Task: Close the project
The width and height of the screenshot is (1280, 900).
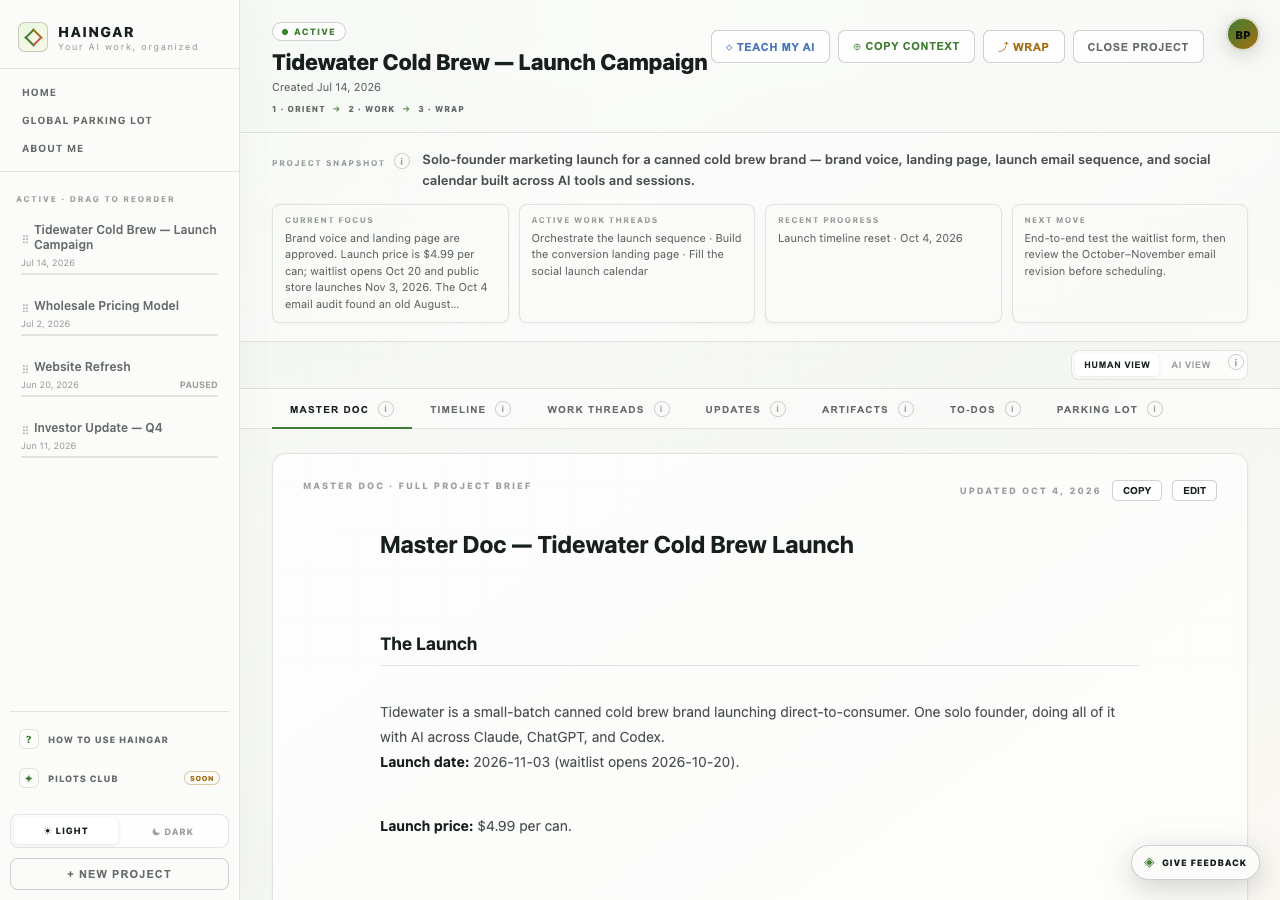Action: [x=1138, y=47]
